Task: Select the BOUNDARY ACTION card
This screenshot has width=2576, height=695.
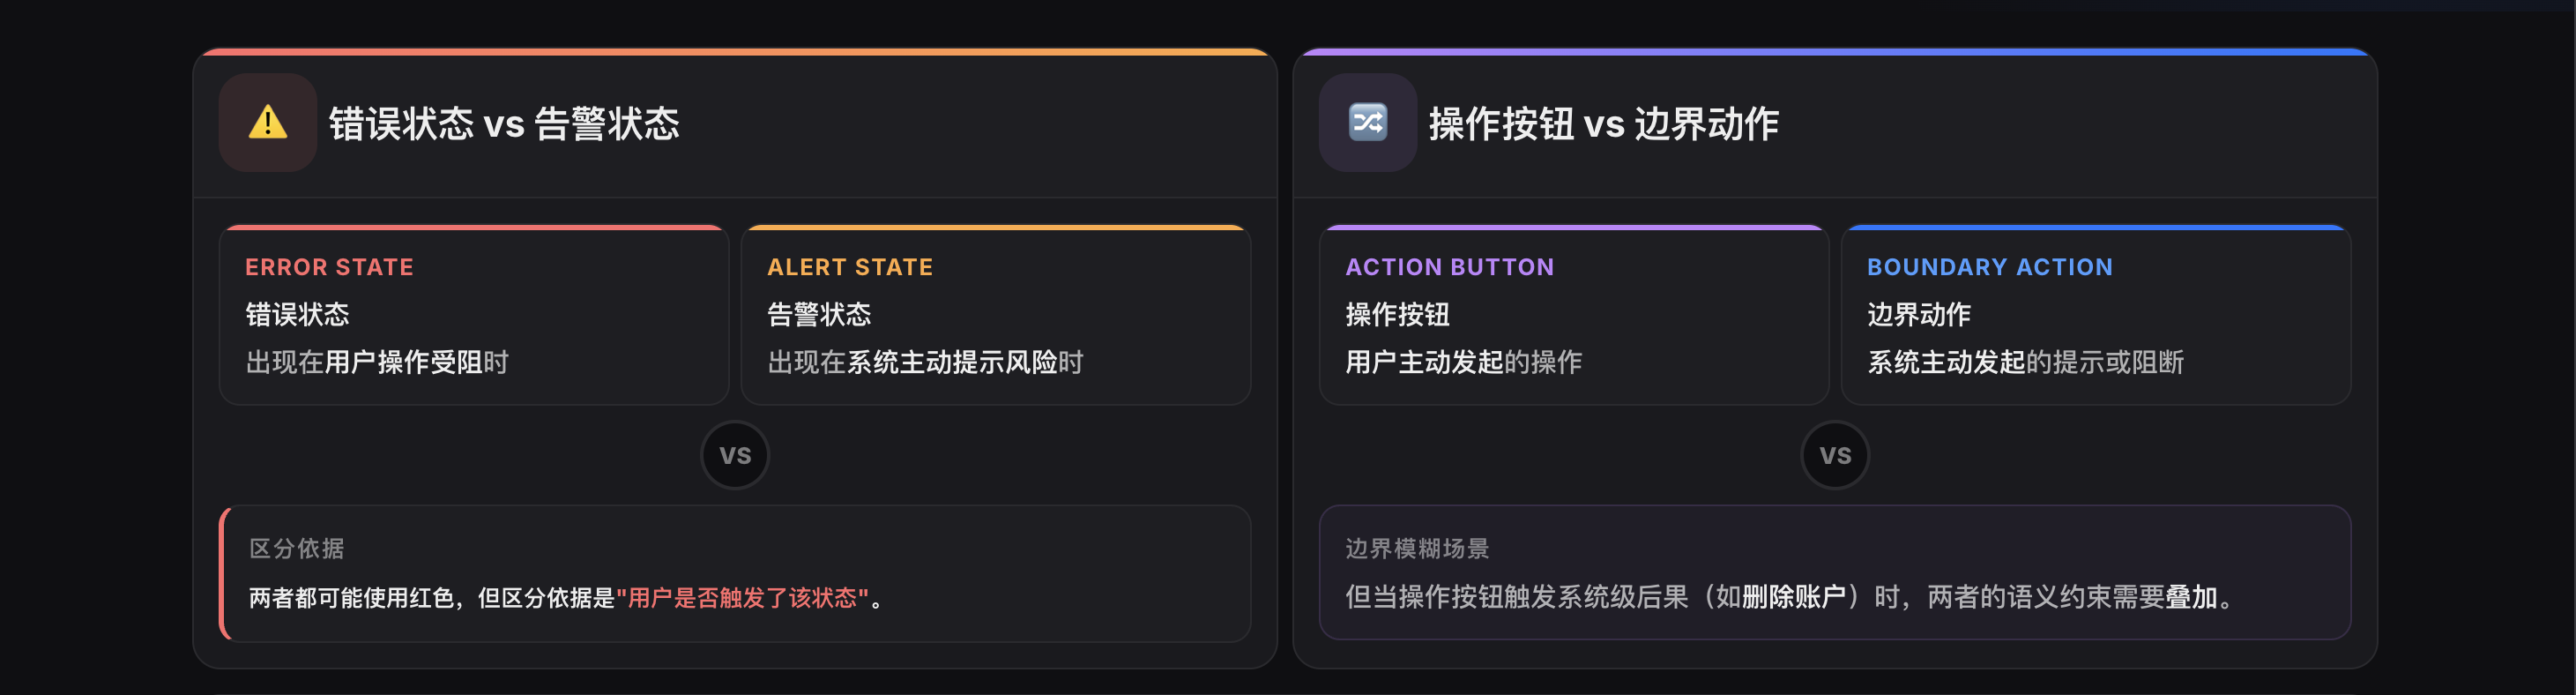Action: pos(2095,315)
